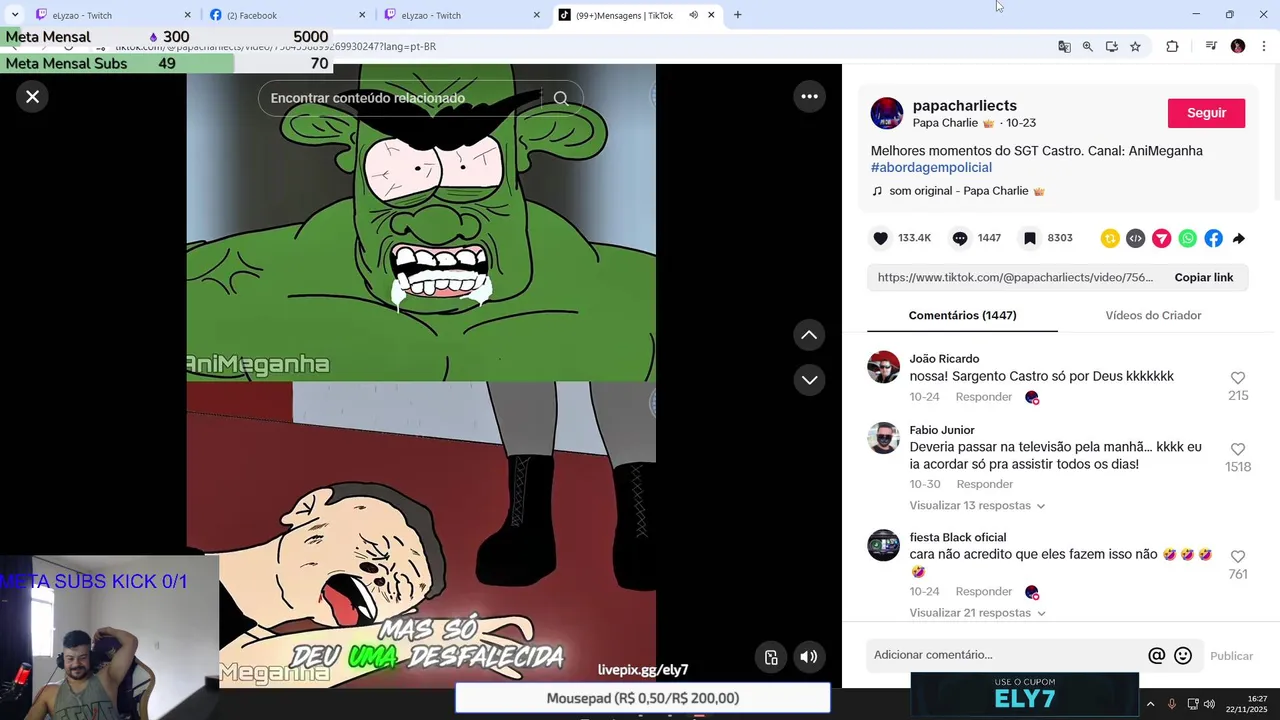Open the Chrome three-dot menu
Image resolution: width=1280 pixels, height=720 pixels.
(1264, 46)
